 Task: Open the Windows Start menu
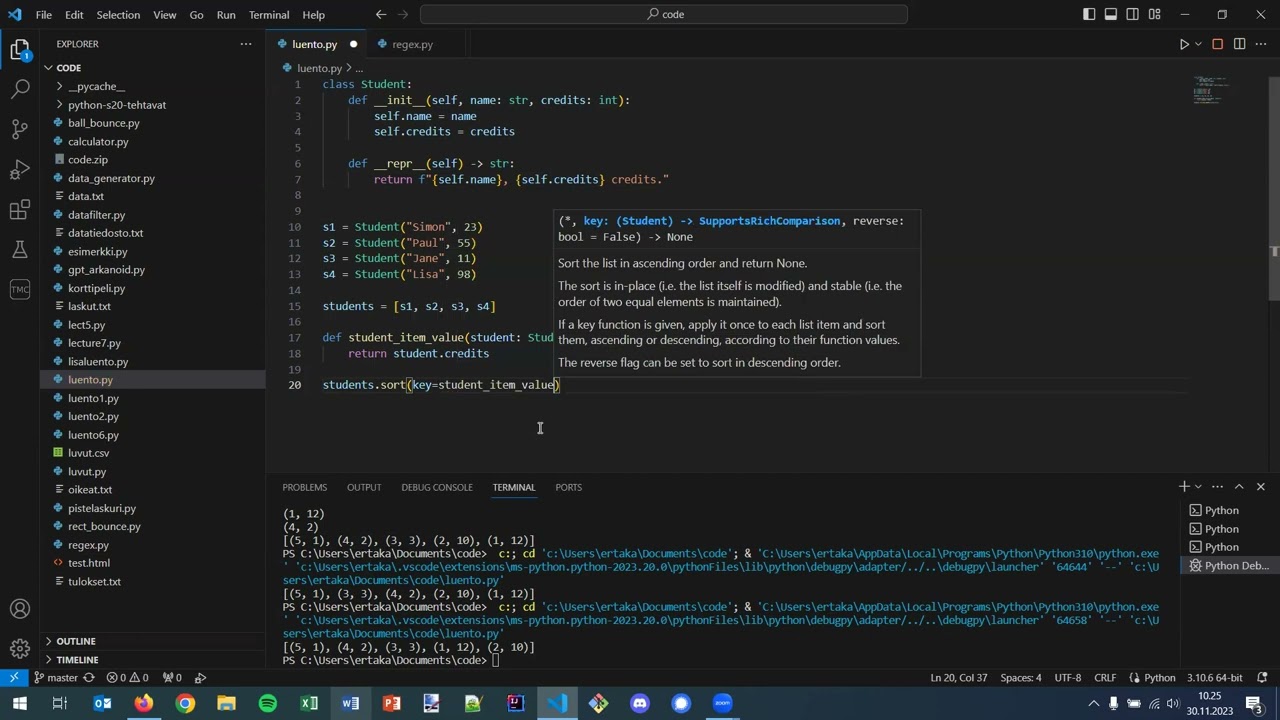click(19, 703)
